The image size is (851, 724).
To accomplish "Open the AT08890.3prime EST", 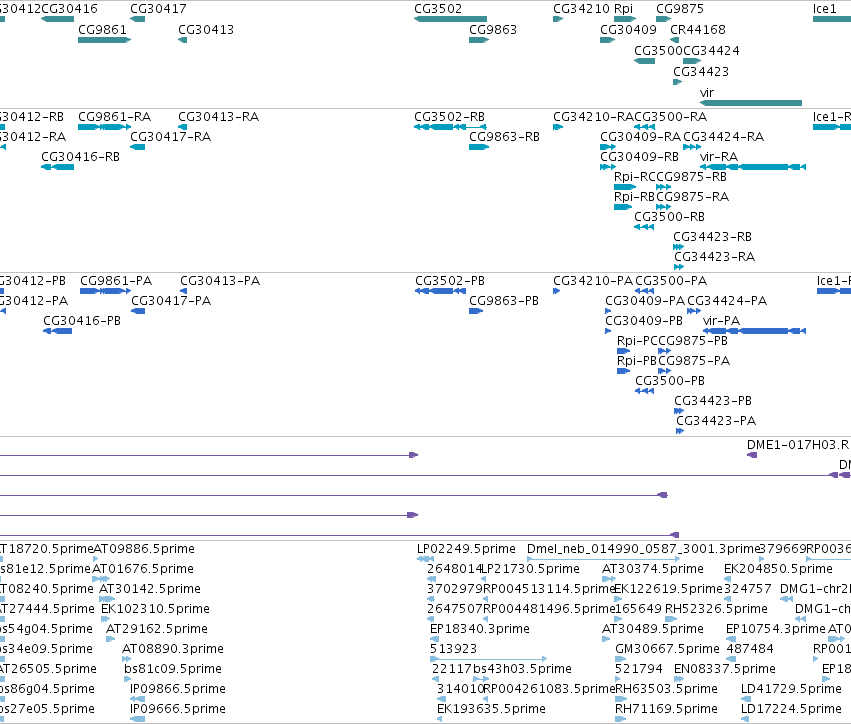I will coord(126,659).
